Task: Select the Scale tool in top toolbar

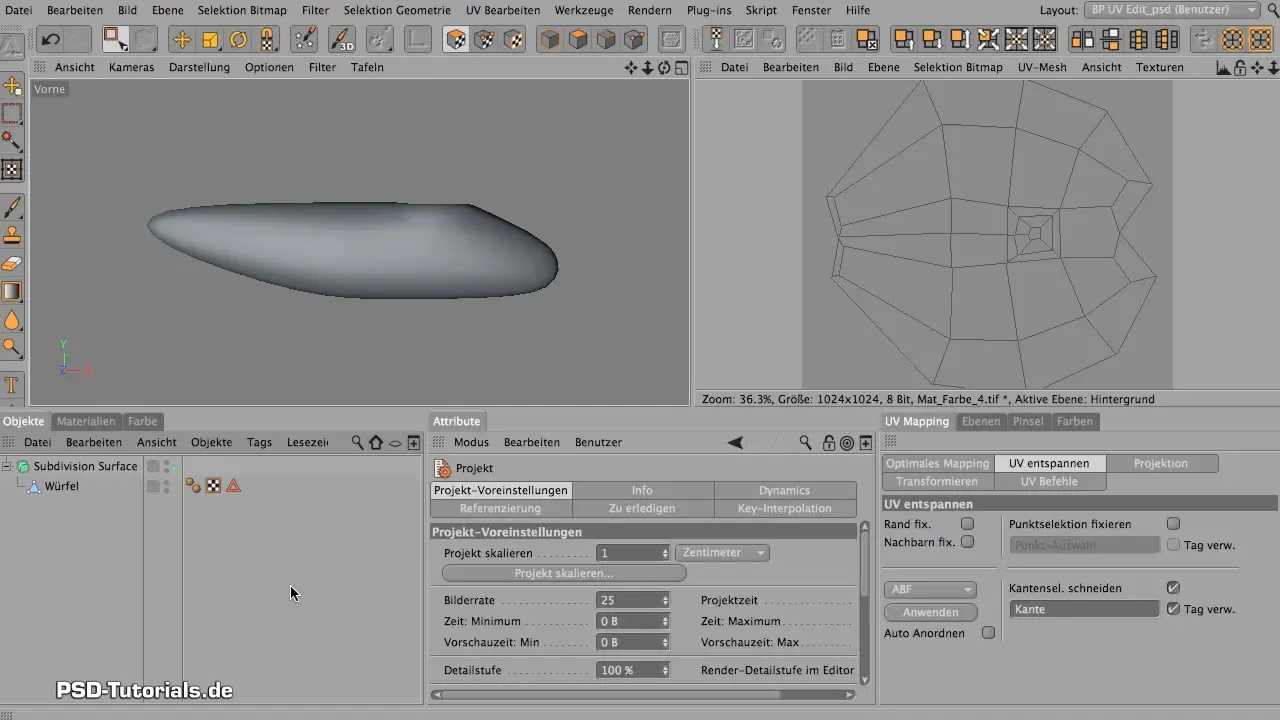Action: click(211, 40)
